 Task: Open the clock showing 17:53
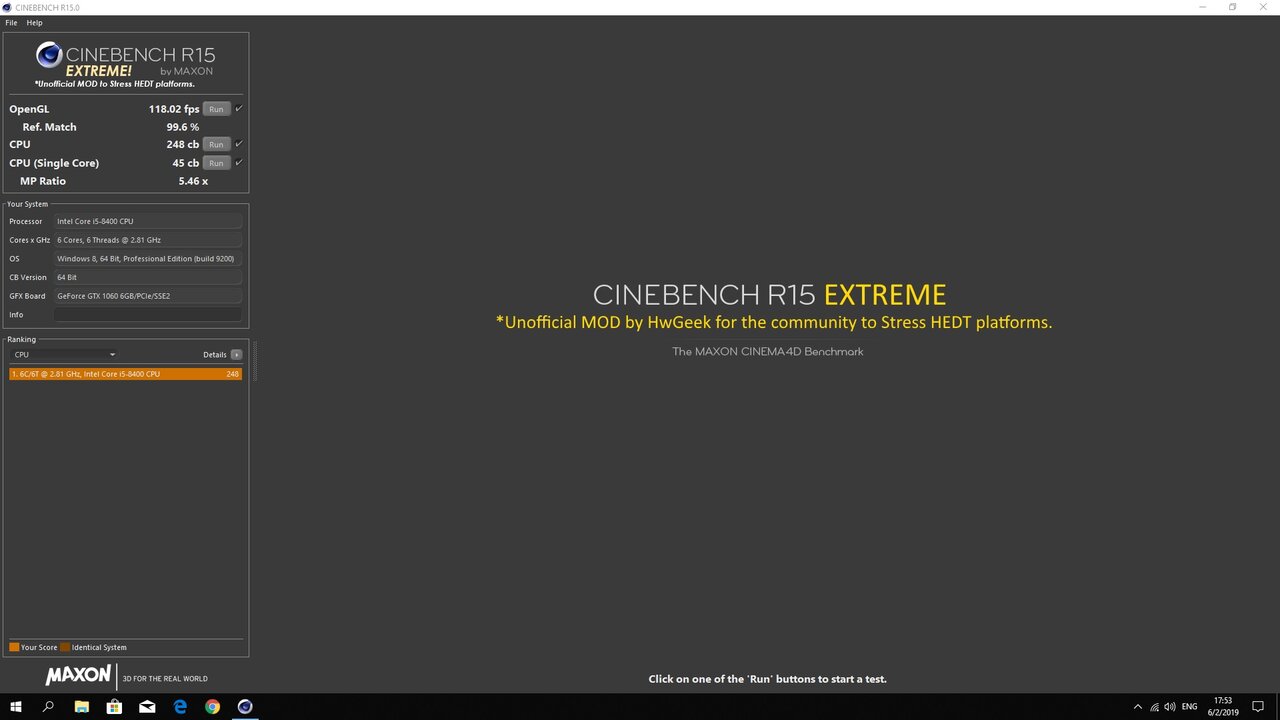pyautogui.click(x=1223, y=706)
